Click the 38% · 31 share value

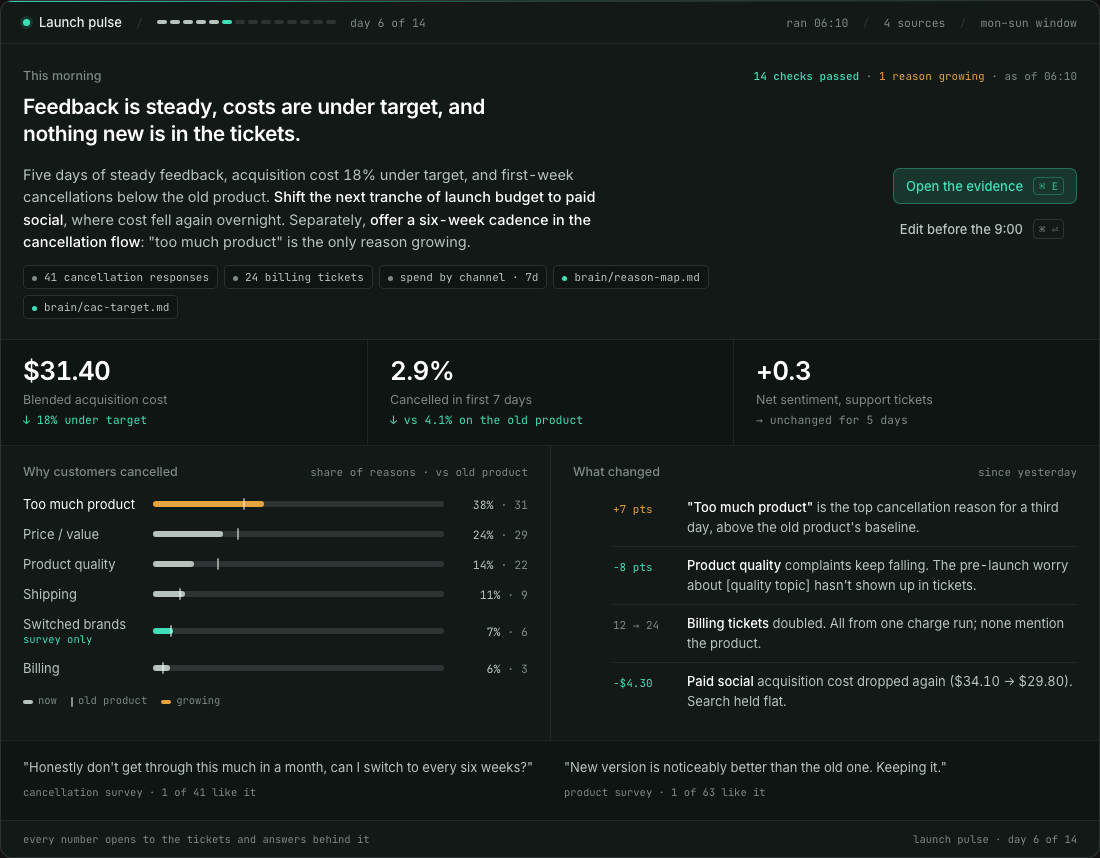(x=500, y=505)
